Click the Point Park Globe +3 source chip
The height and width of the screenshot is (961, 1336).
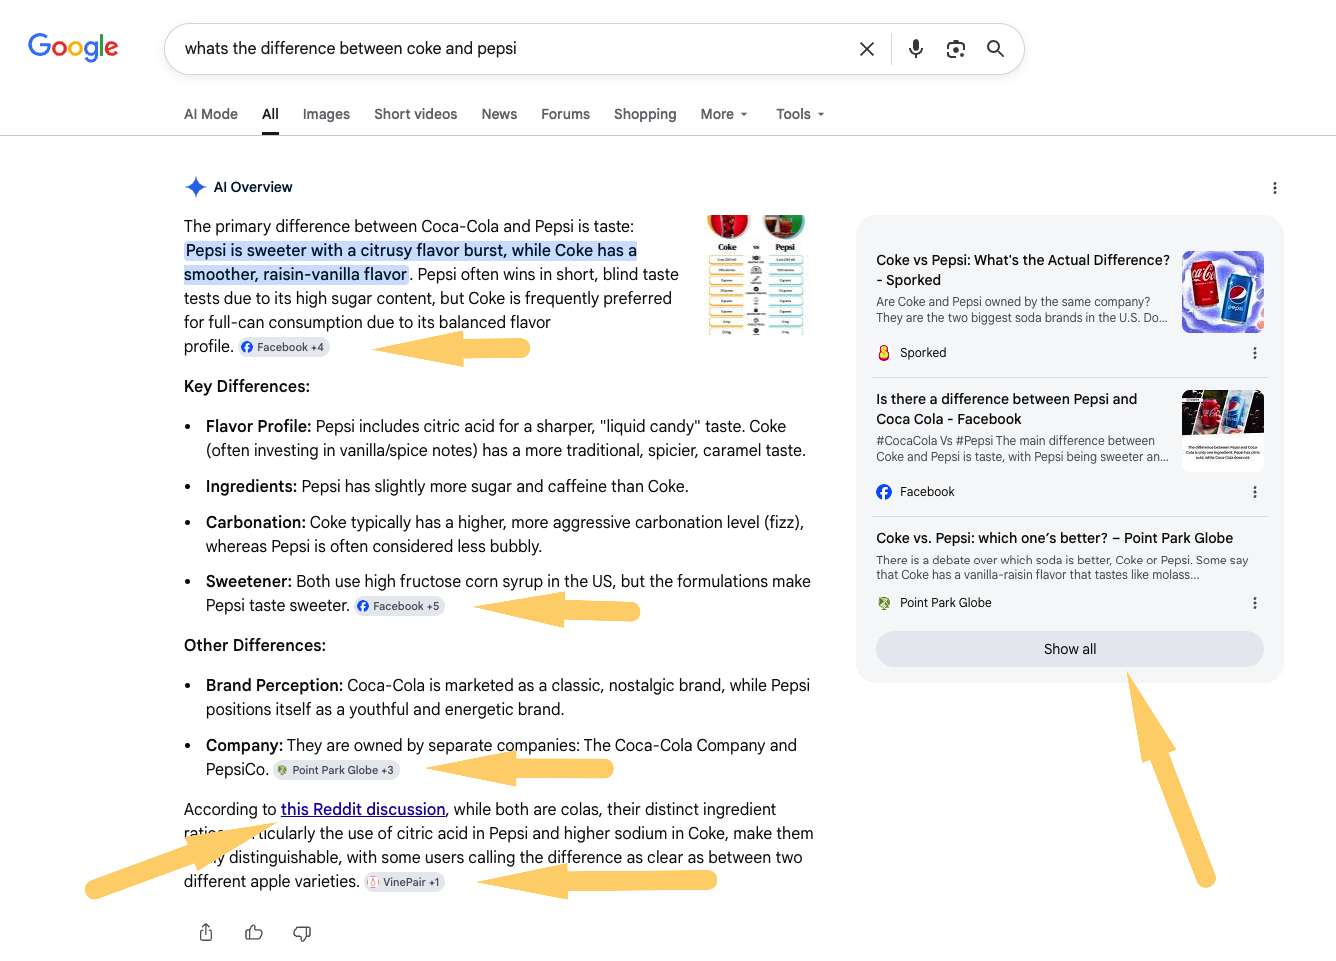tap(336, 770)
